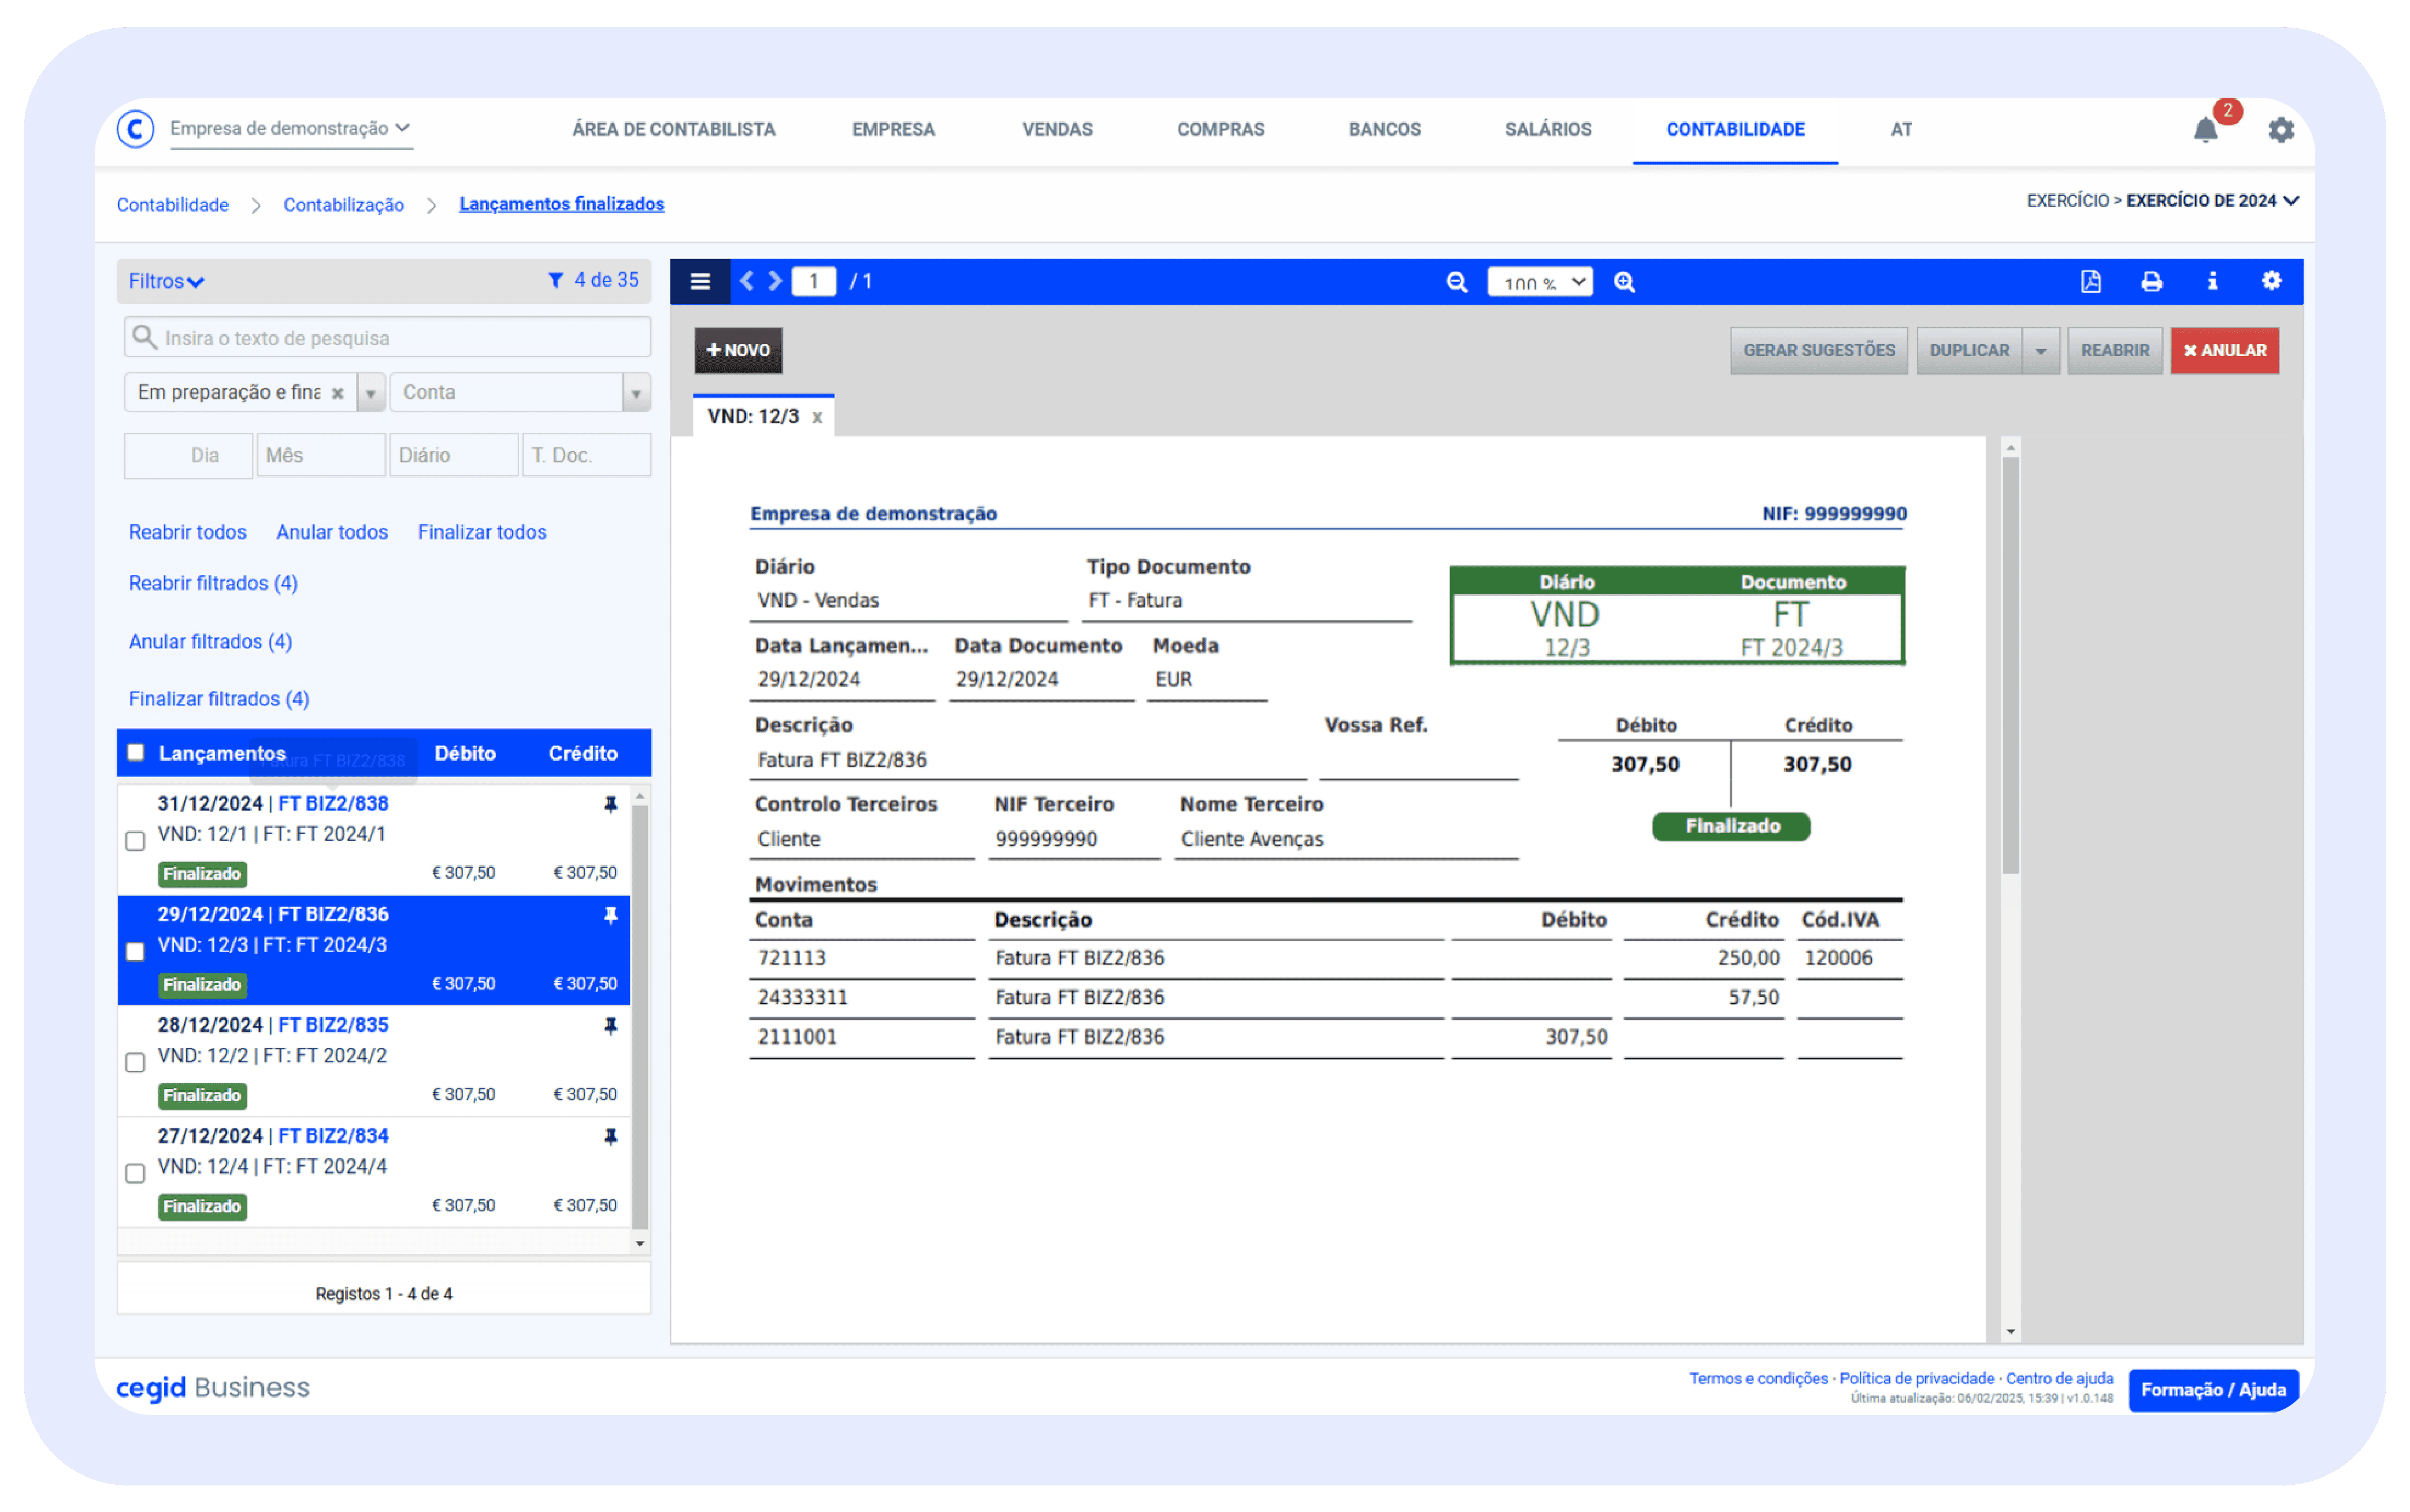2410x1512 pixels.
Task: Export document as PDF icon
Action: point(2090,282)
